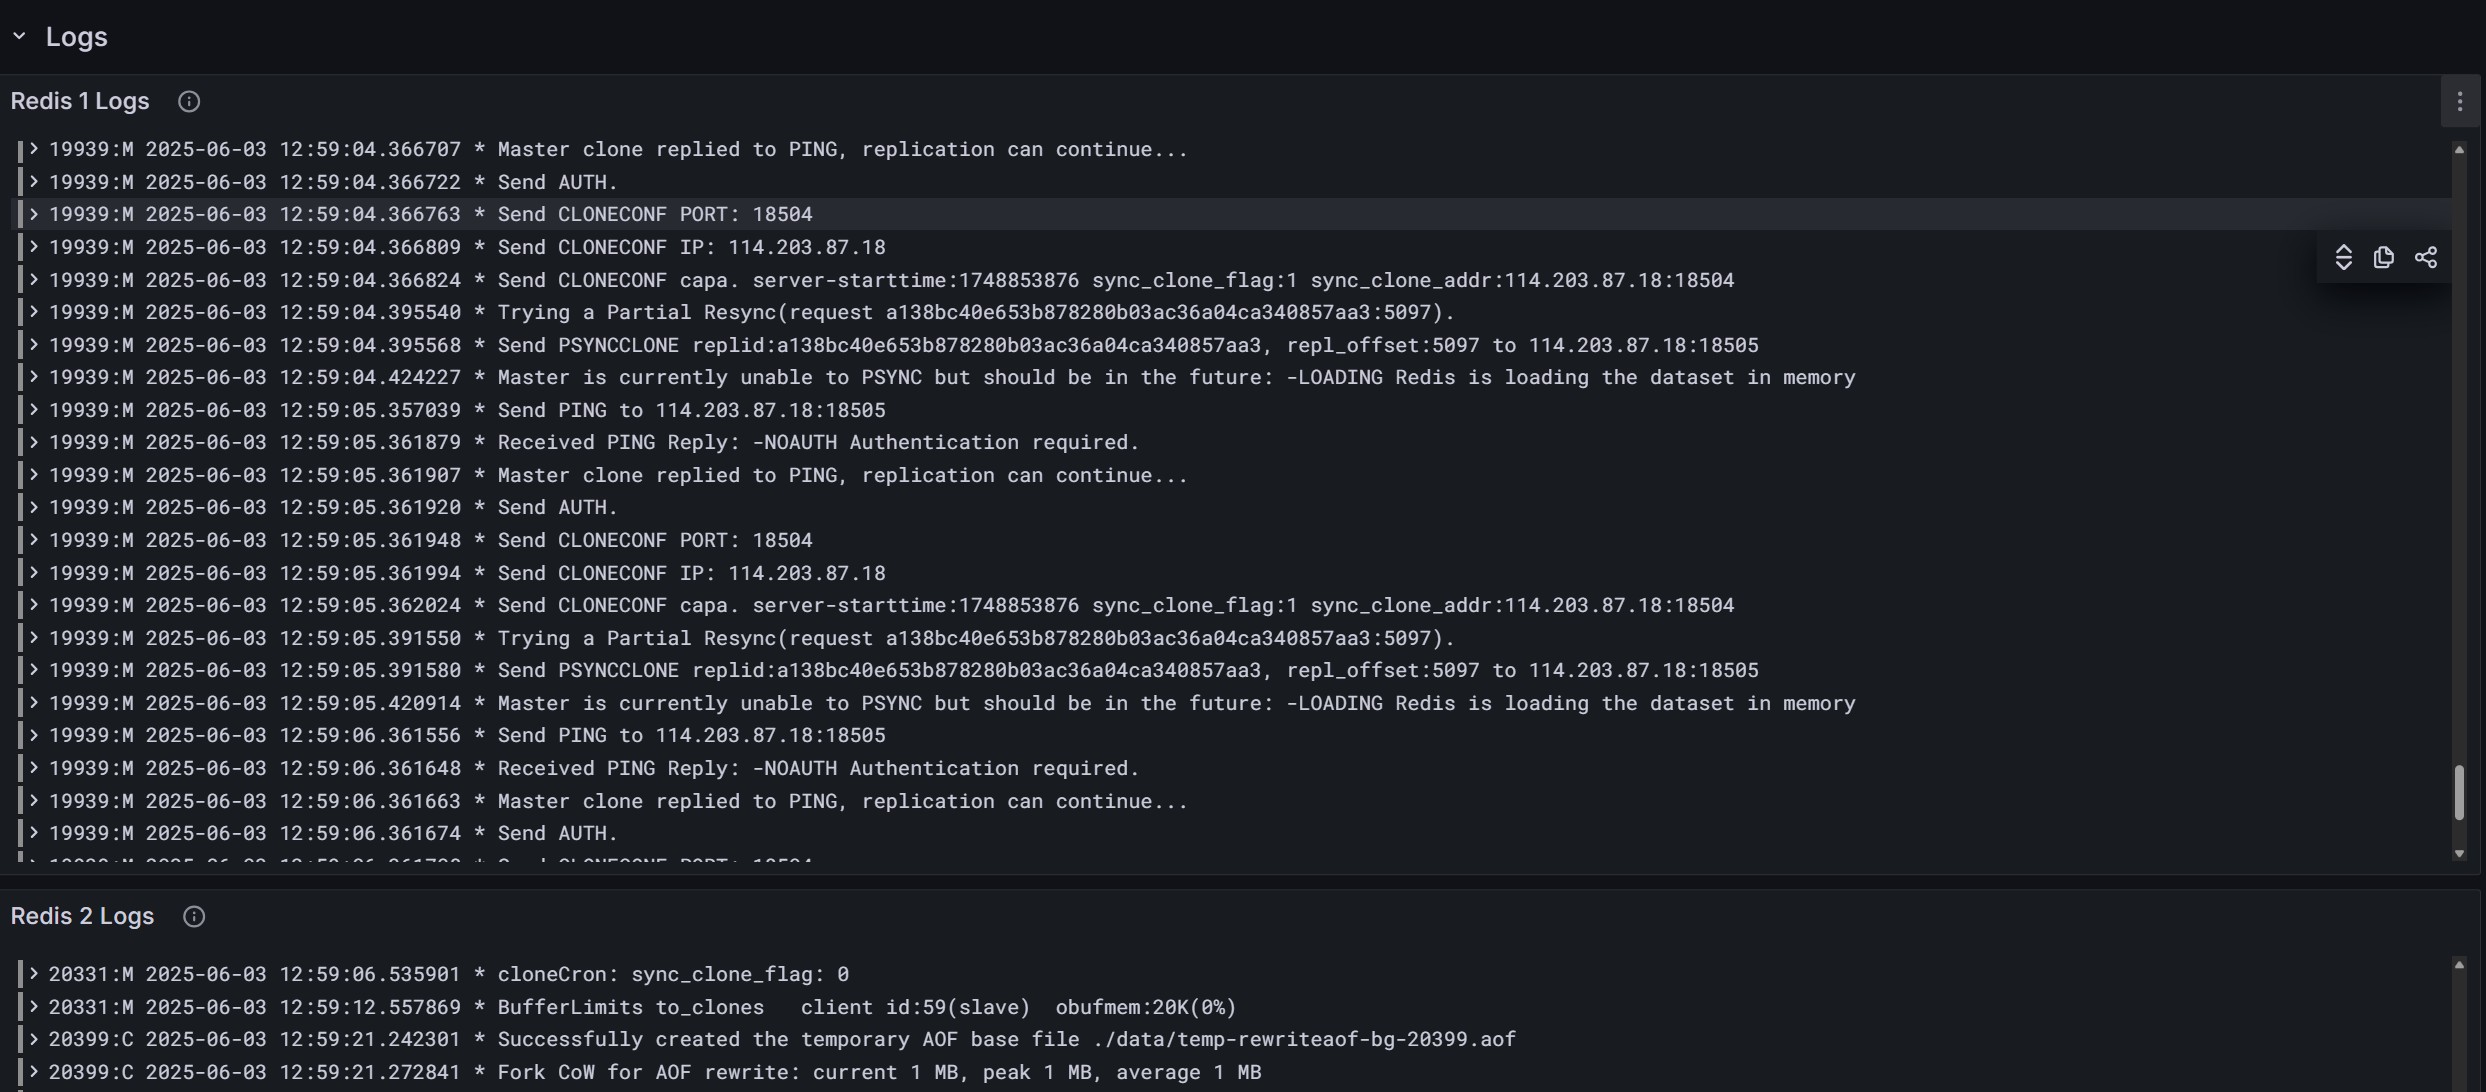
Task: Click the Redis 2 Logs panel title
Action: click(x=82, y=917)
